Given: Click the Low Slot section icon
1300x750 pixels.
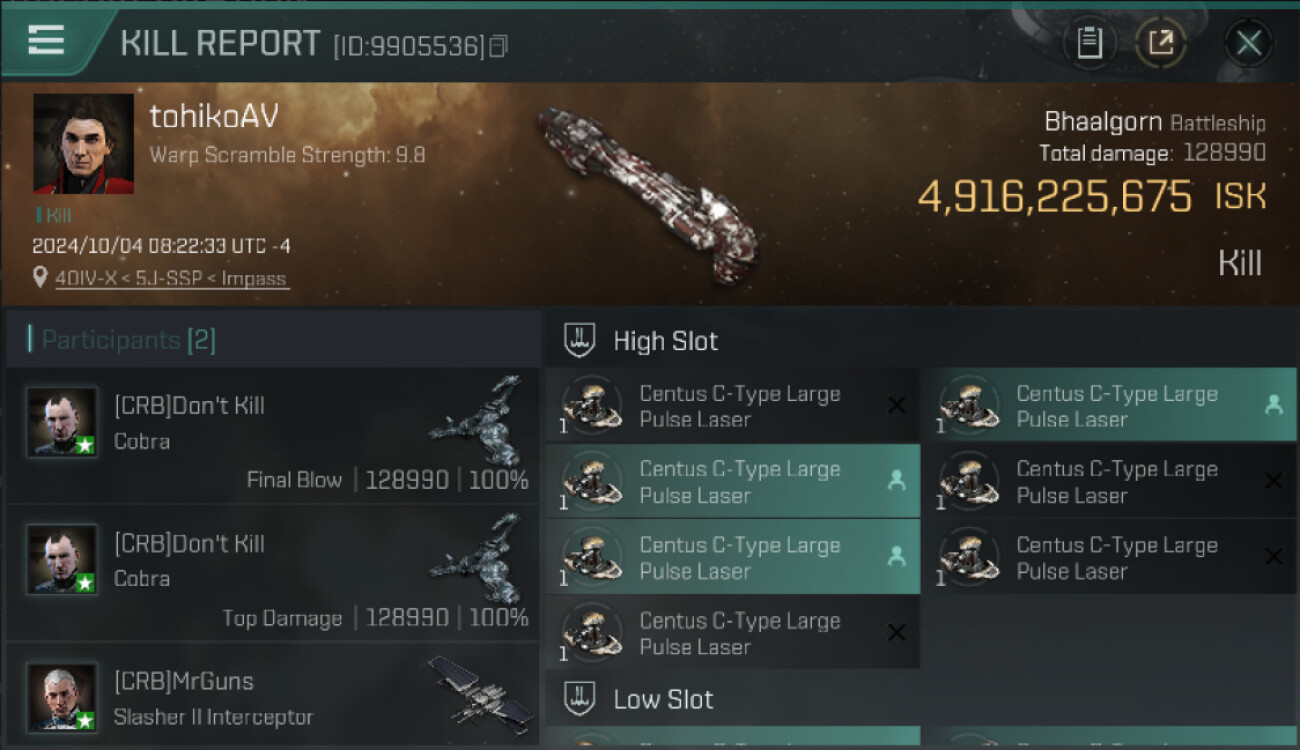Looking at the screenshot, I should (580, 699).
